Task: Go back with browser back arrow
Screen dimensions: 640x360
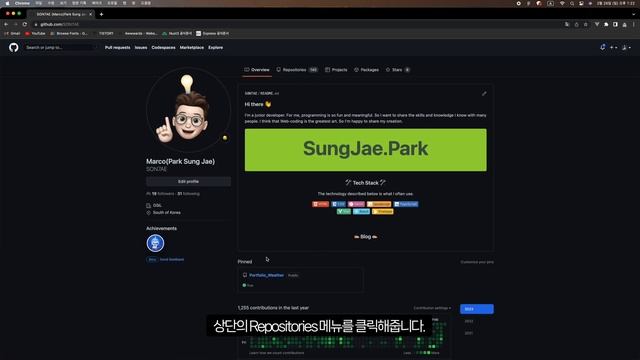Action: click(6, 24)
